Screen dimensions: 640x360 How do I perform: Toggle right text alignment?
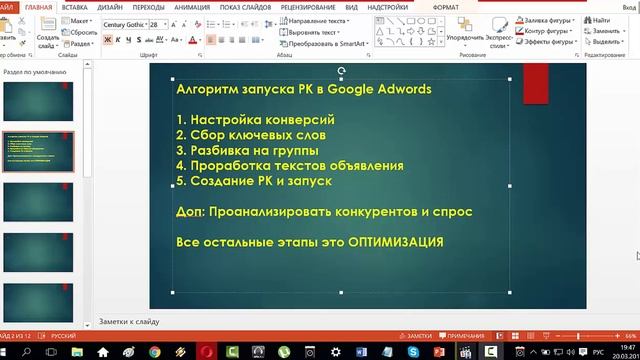pyautogui.click(x=232, y=40)
